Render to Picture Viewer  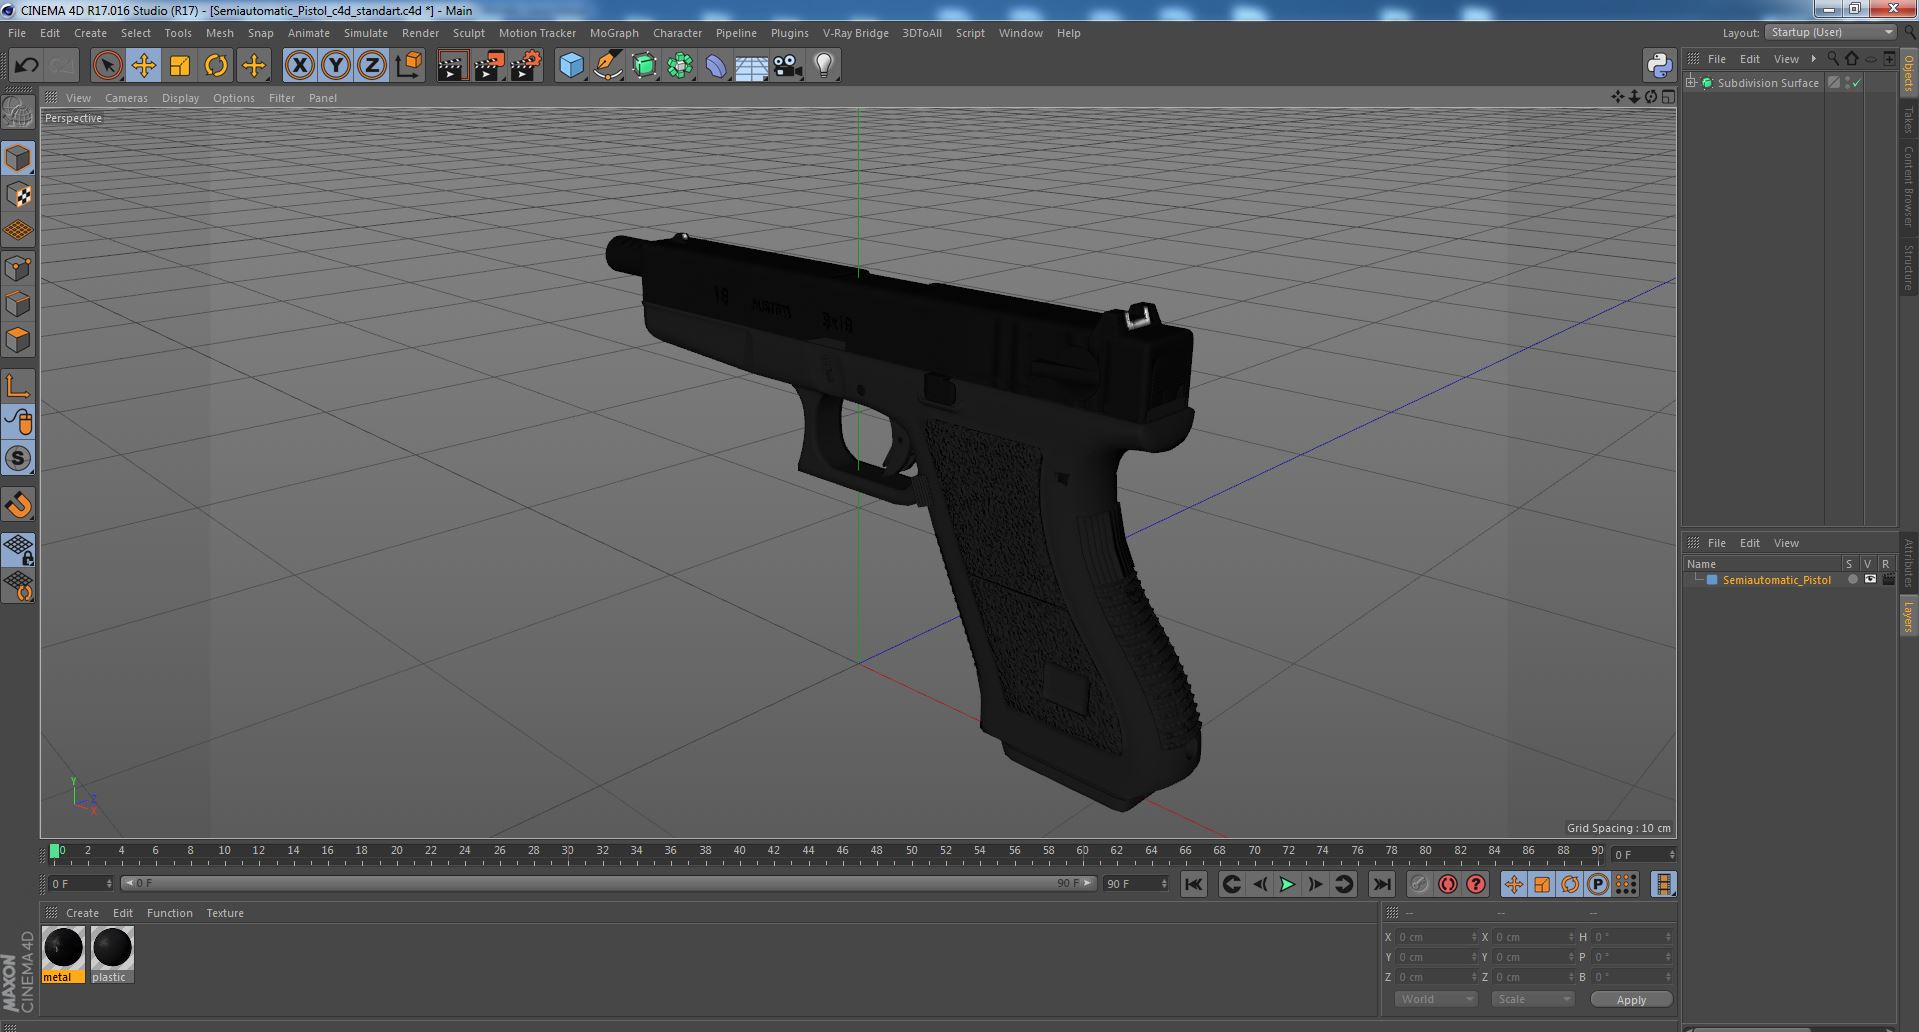[x=489, y=66]
